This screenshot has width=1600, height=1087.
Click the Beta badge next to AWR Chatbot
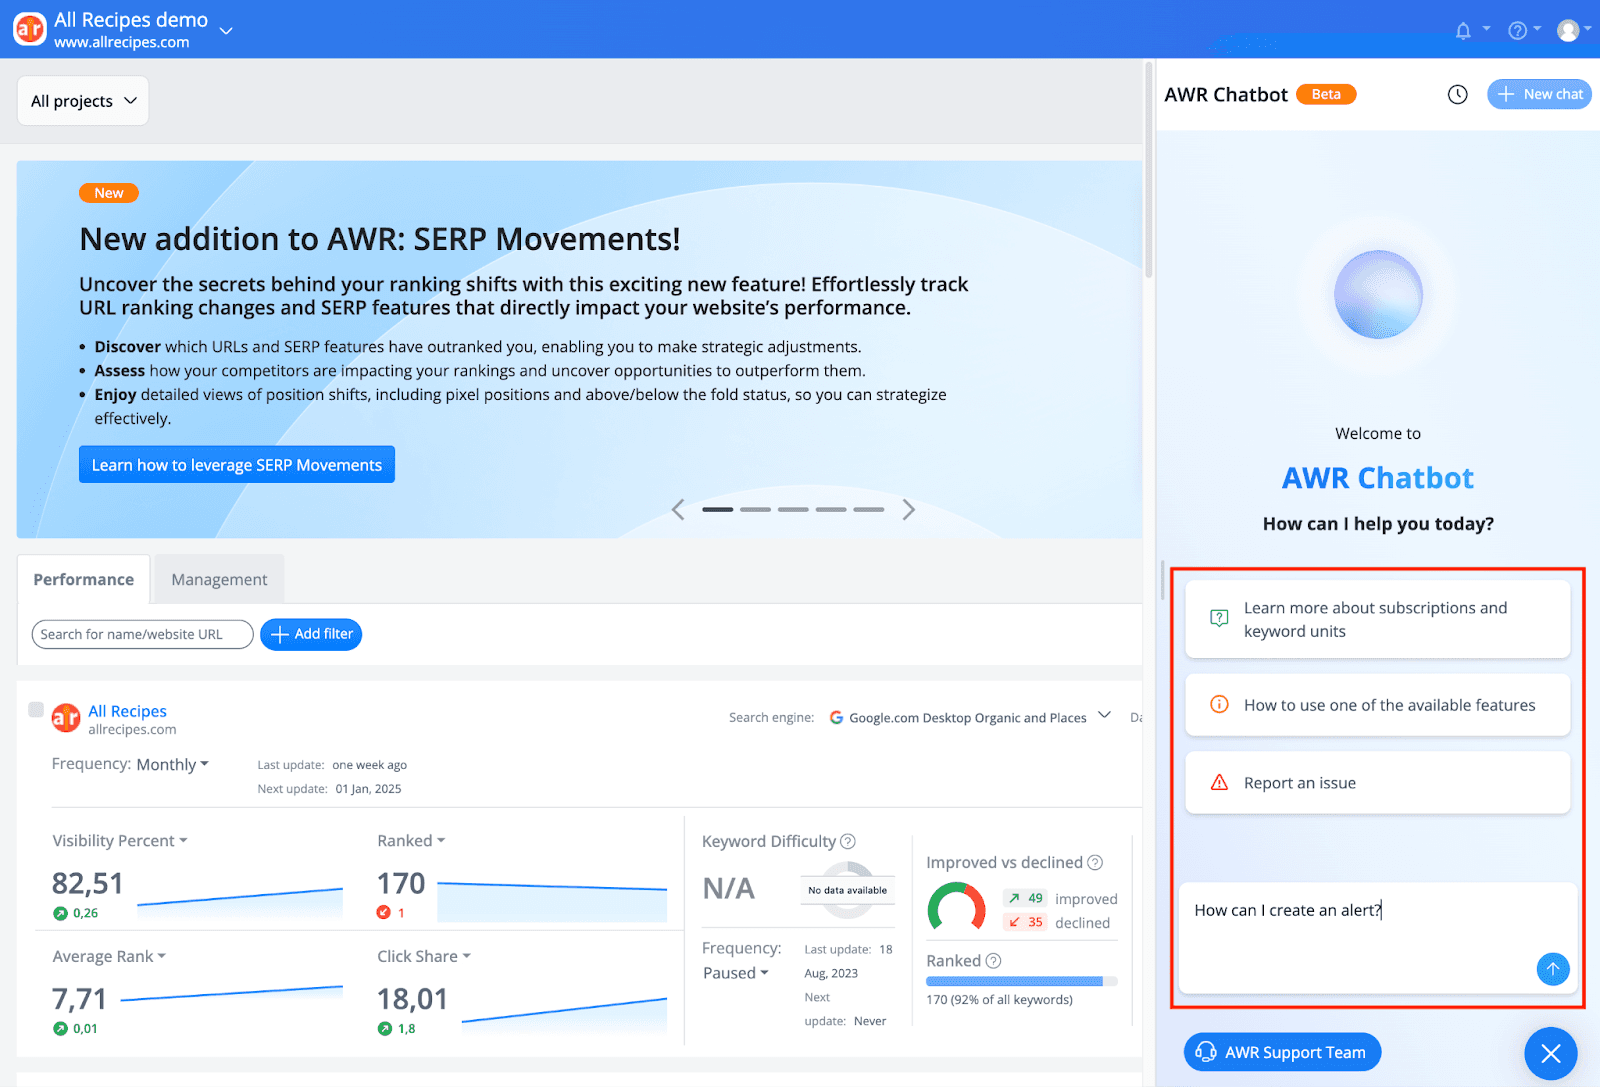1326,94
